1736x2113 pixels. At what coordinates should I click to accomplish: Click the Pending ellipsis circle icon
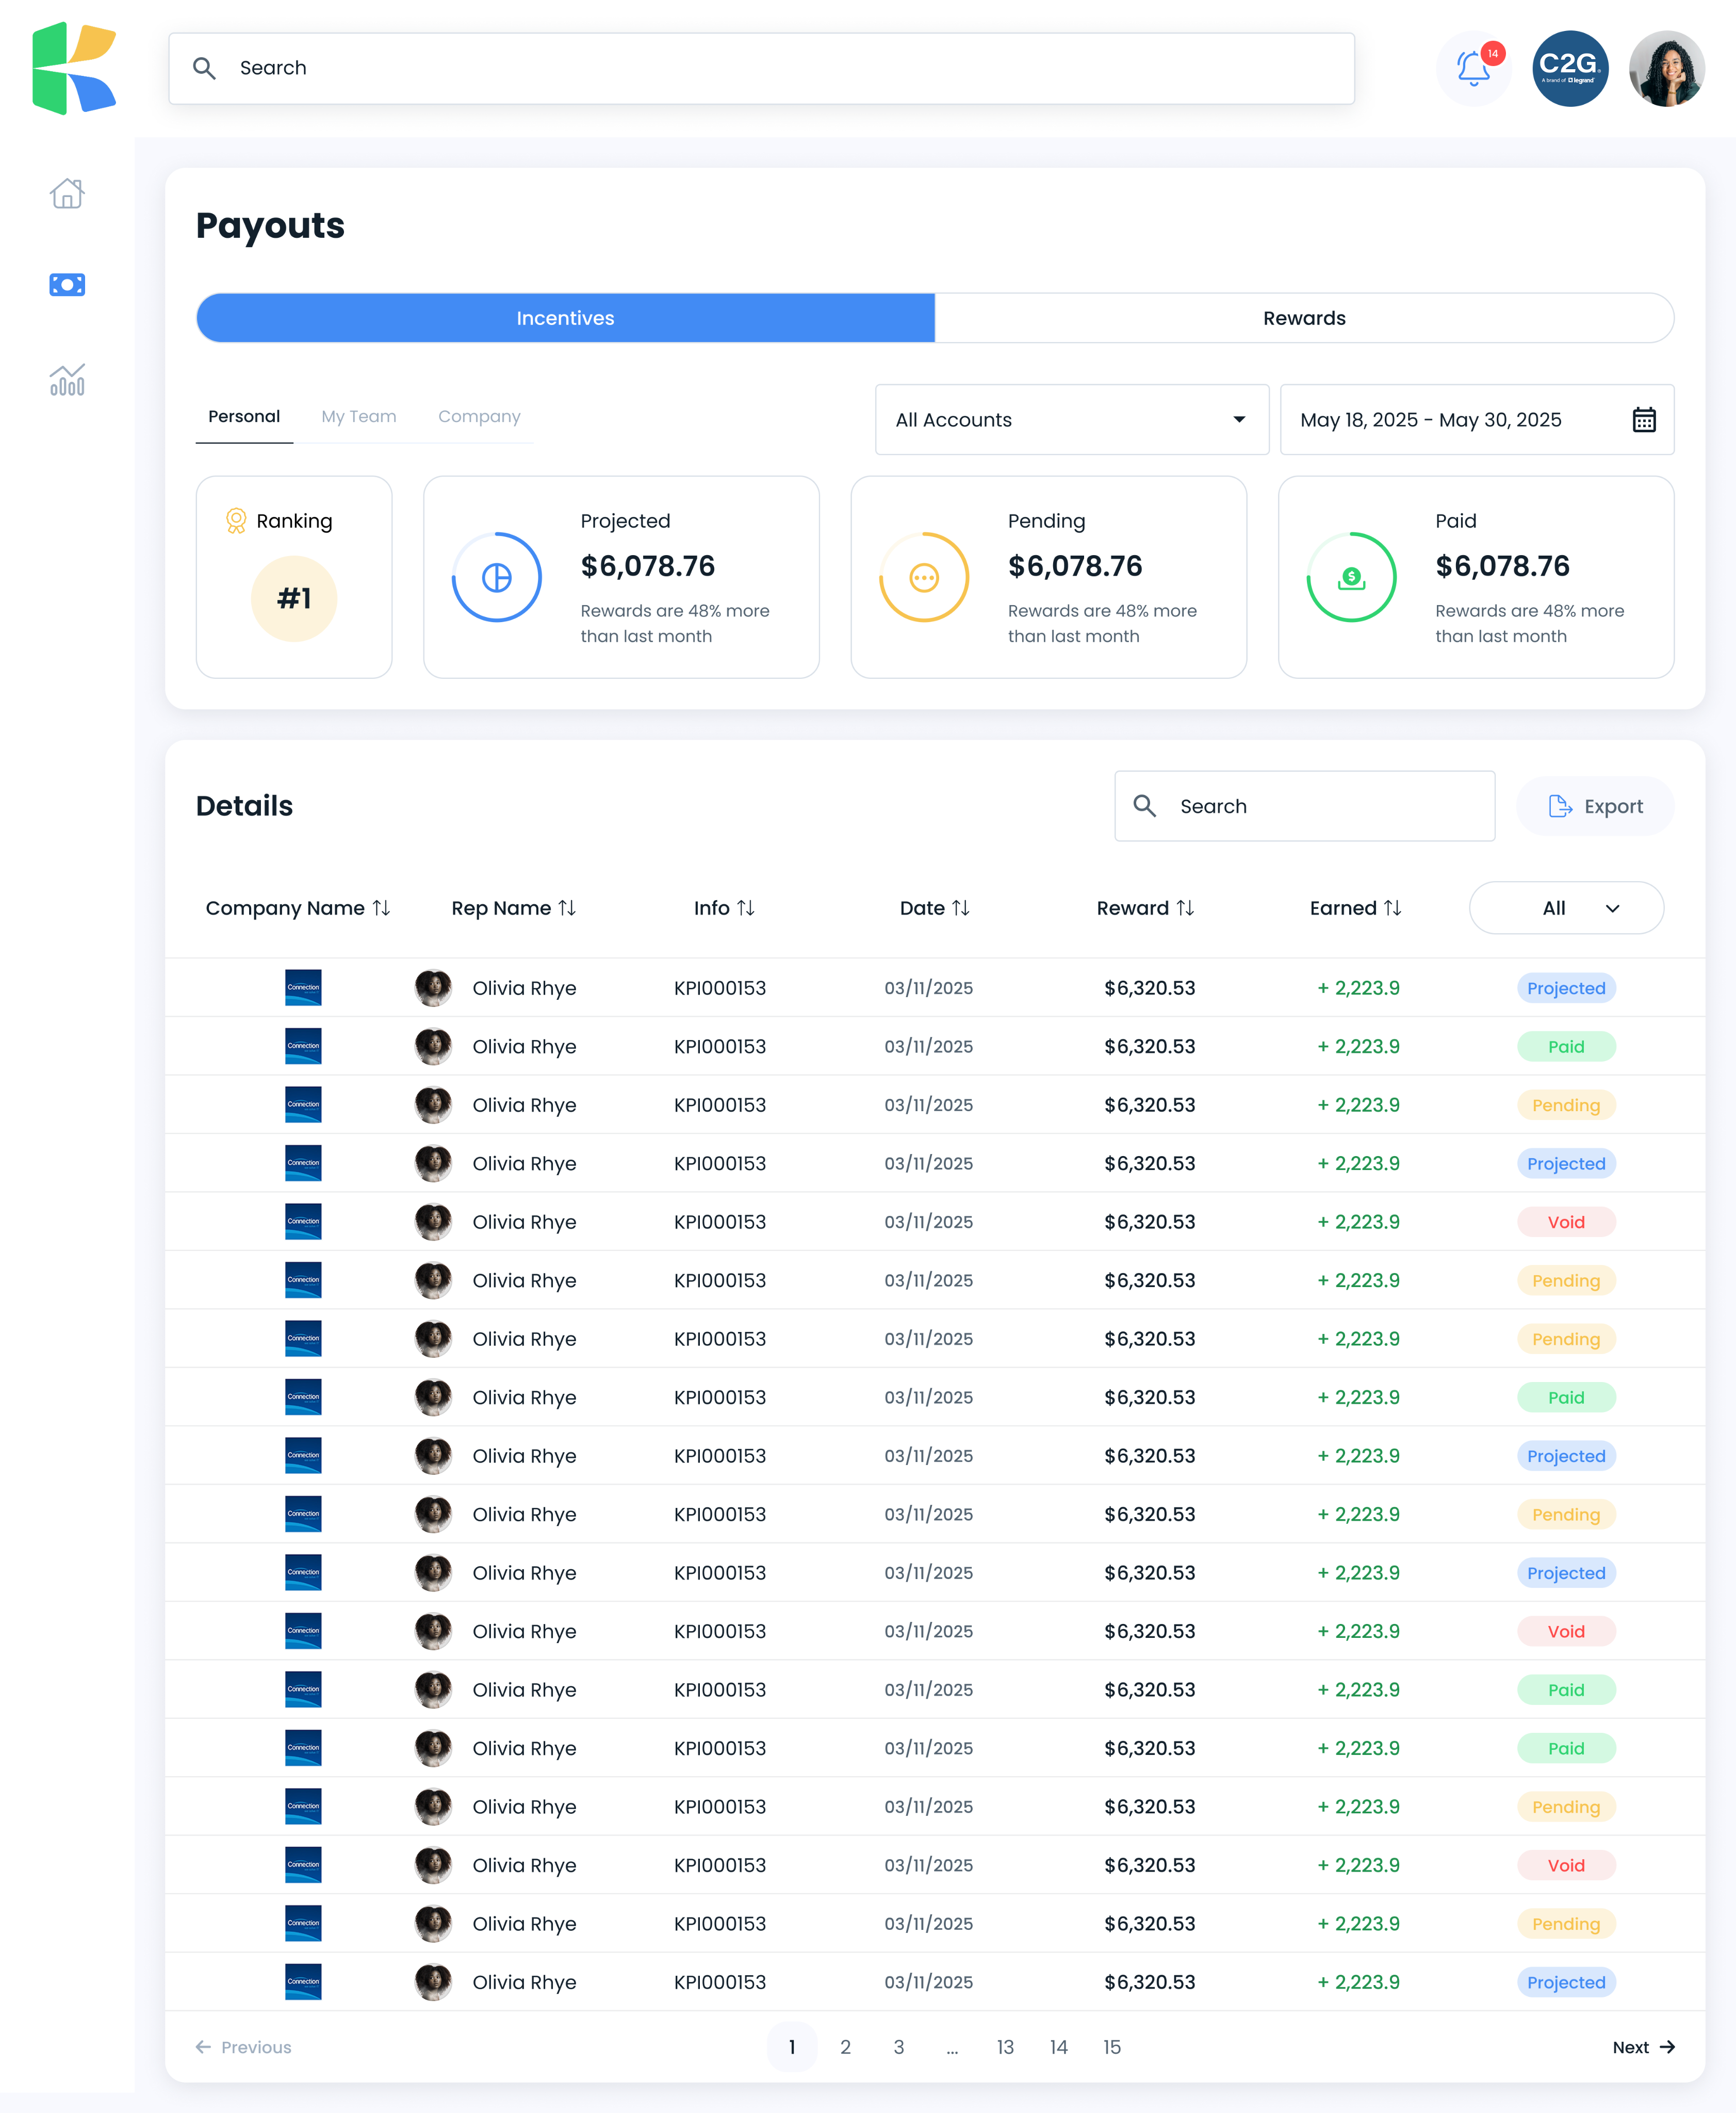[x=924, y=577]
